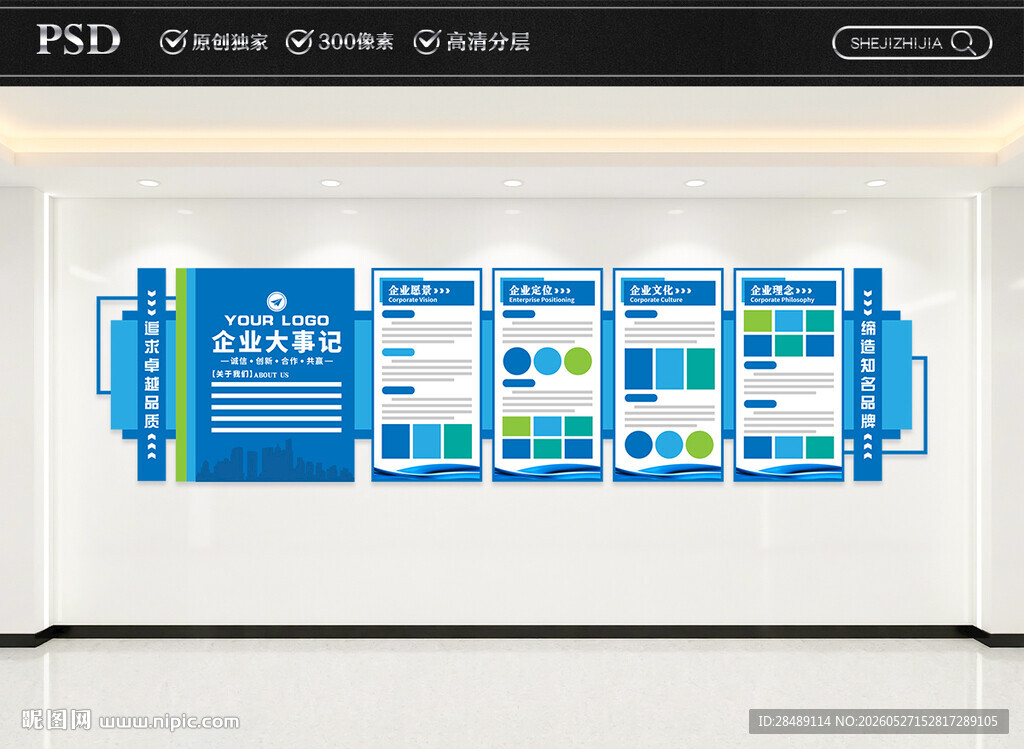Click the PSD title text

78,39
